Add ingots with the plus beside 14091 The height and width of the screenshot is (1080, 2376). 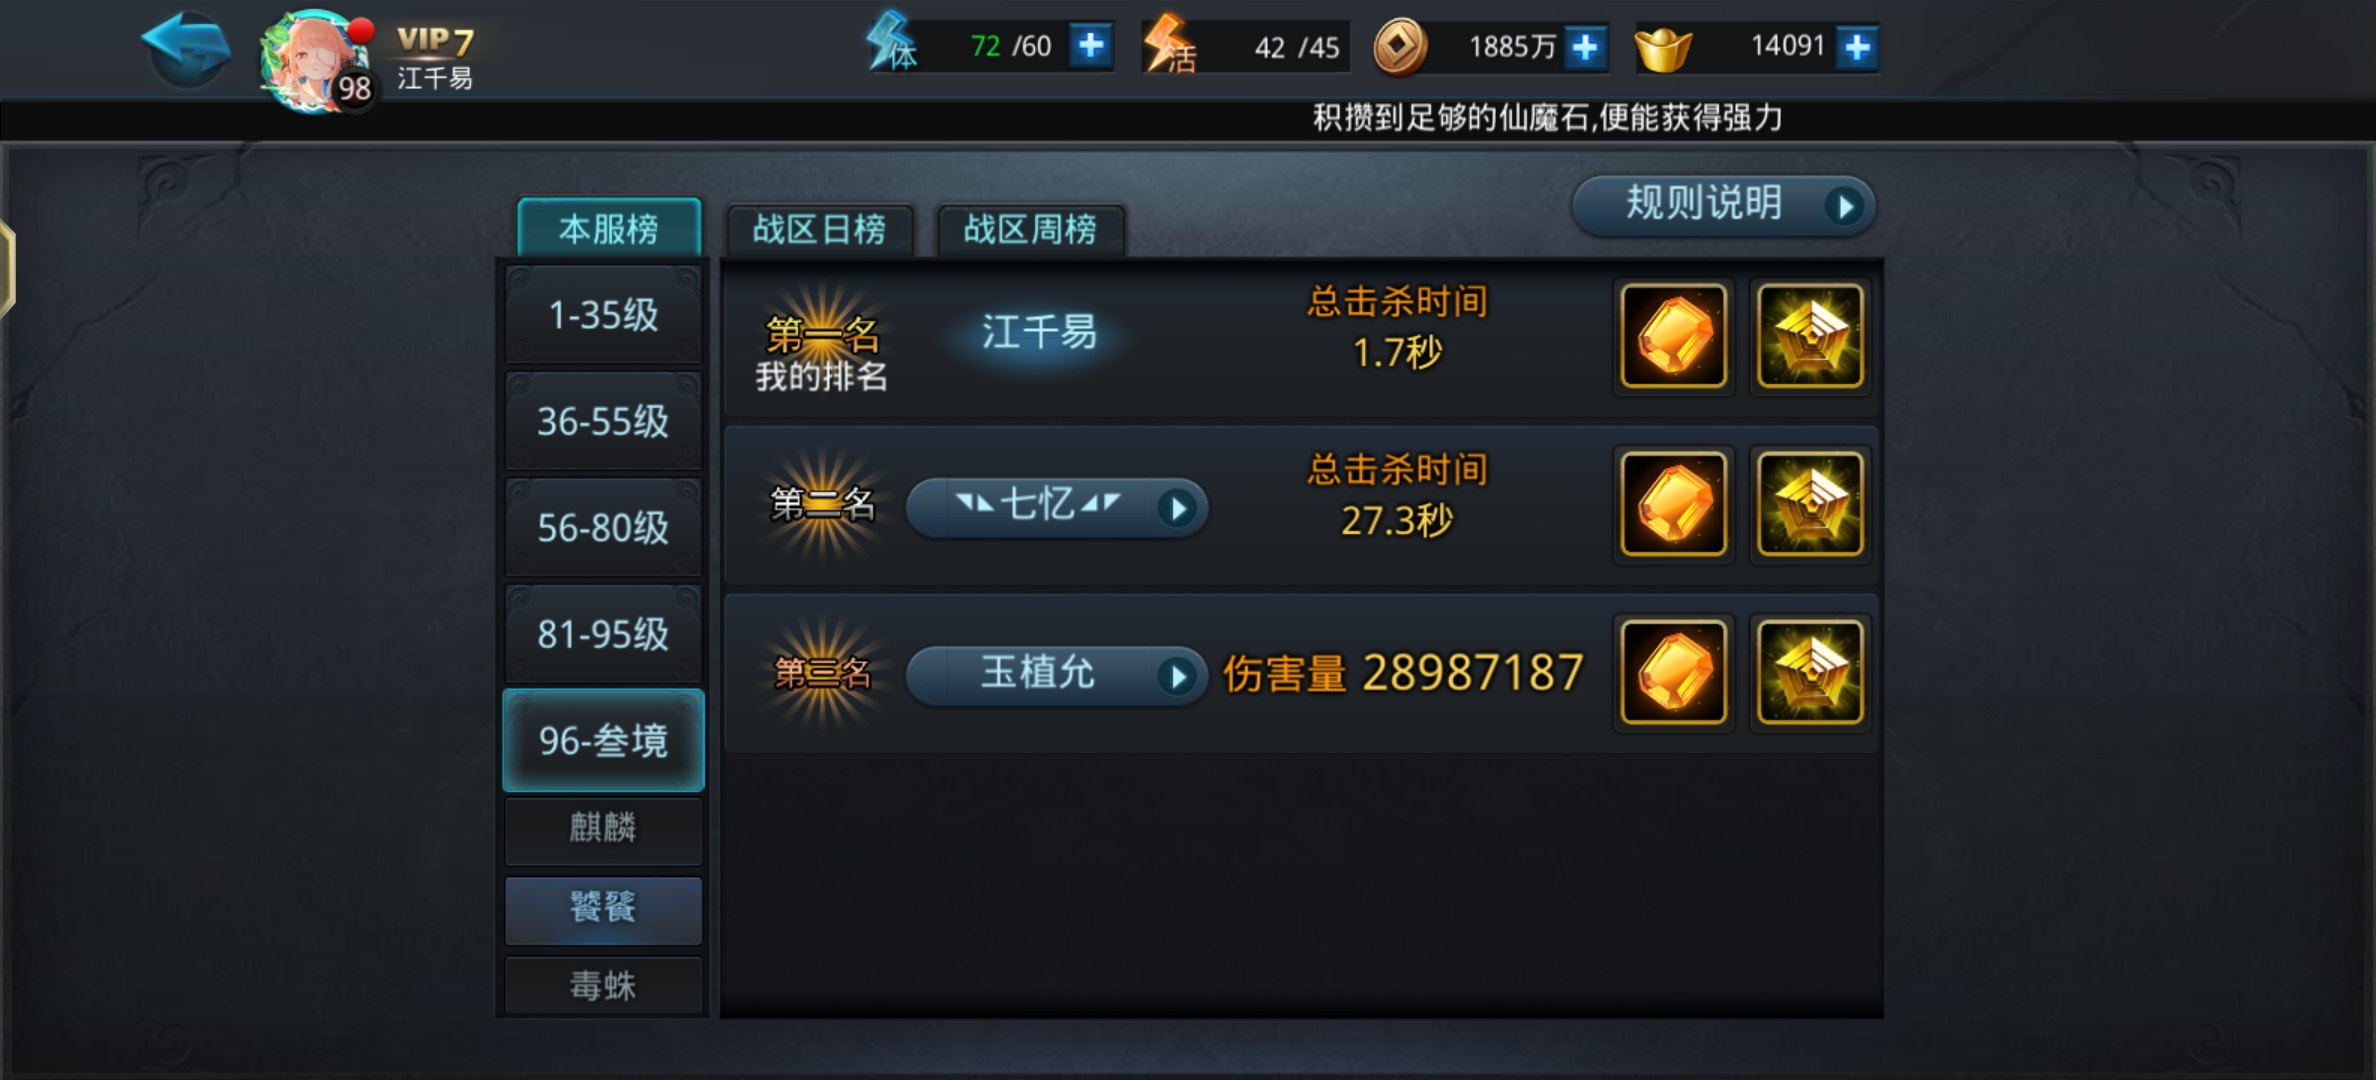pos(1857,47)
